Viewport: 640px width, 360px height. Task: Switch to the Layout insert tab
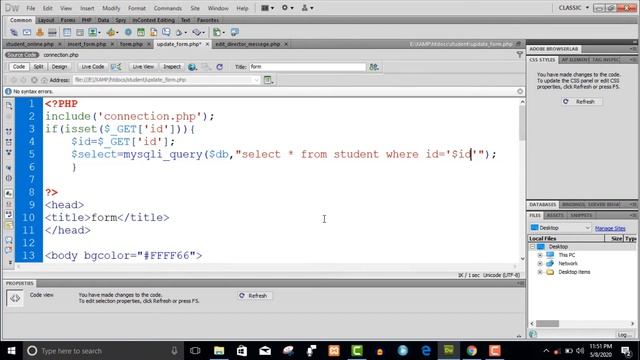coord(46,20)
